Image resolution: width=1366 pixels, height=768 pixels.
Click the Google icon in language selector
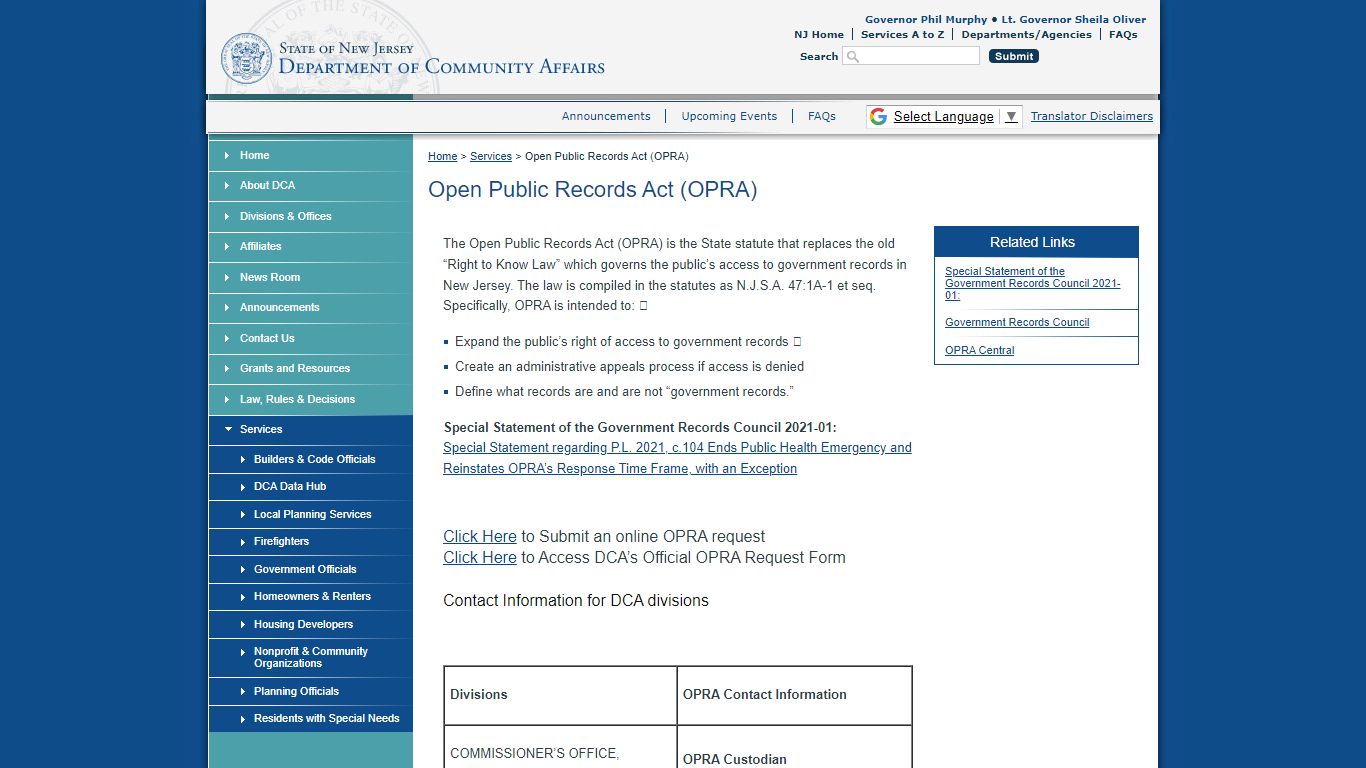click(878, 116)
